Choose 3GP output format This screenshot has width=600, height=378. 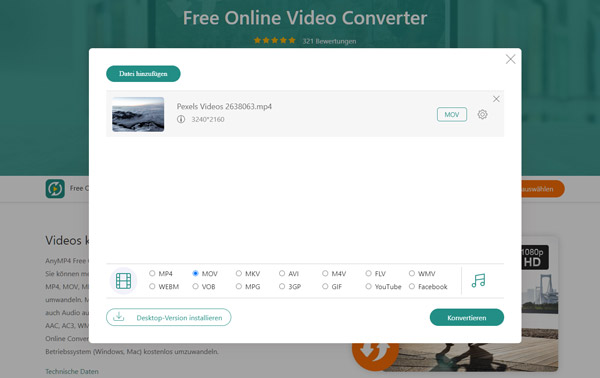(282, 286)
